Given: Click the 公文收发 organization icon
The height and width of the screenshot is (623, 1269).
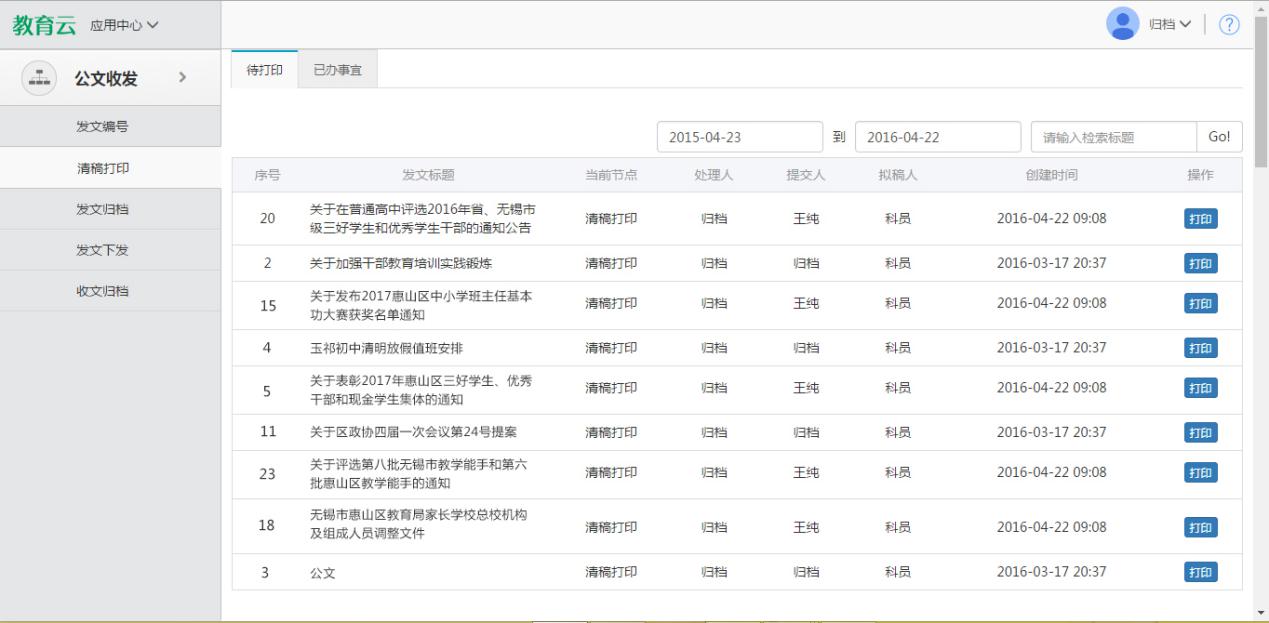Looking at the screenshot, I should pyautogui.click(x=38, y=78).
